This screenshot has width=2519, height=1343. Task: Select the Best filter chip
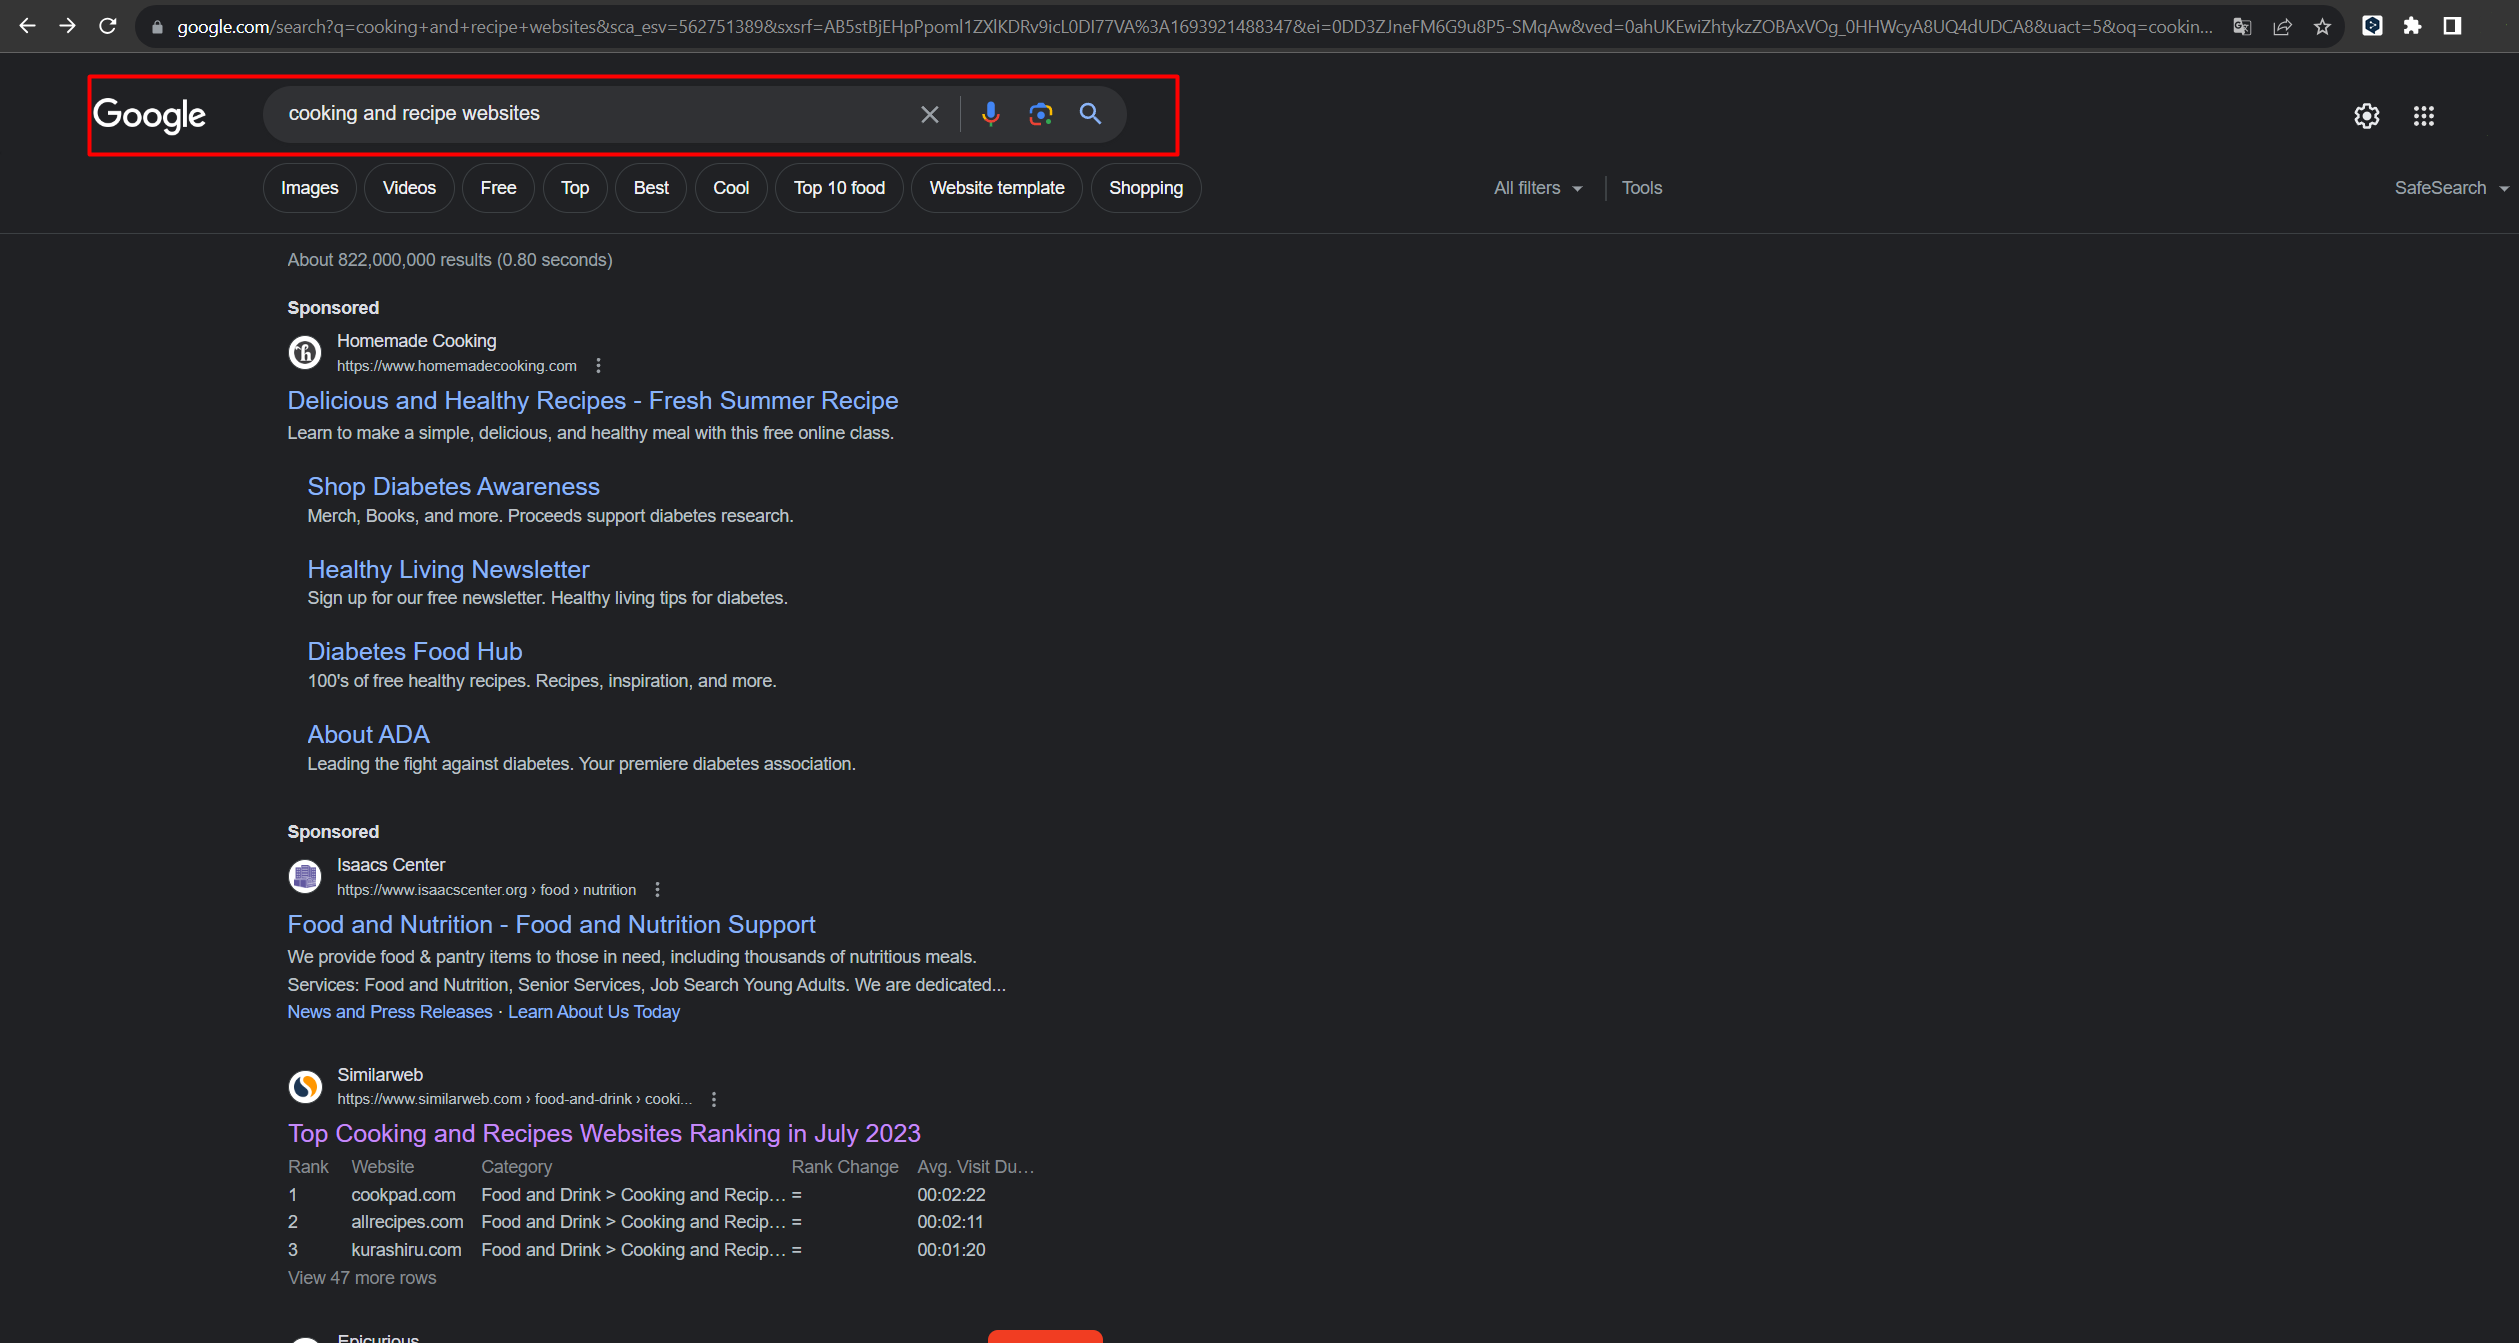click(651, 188)
